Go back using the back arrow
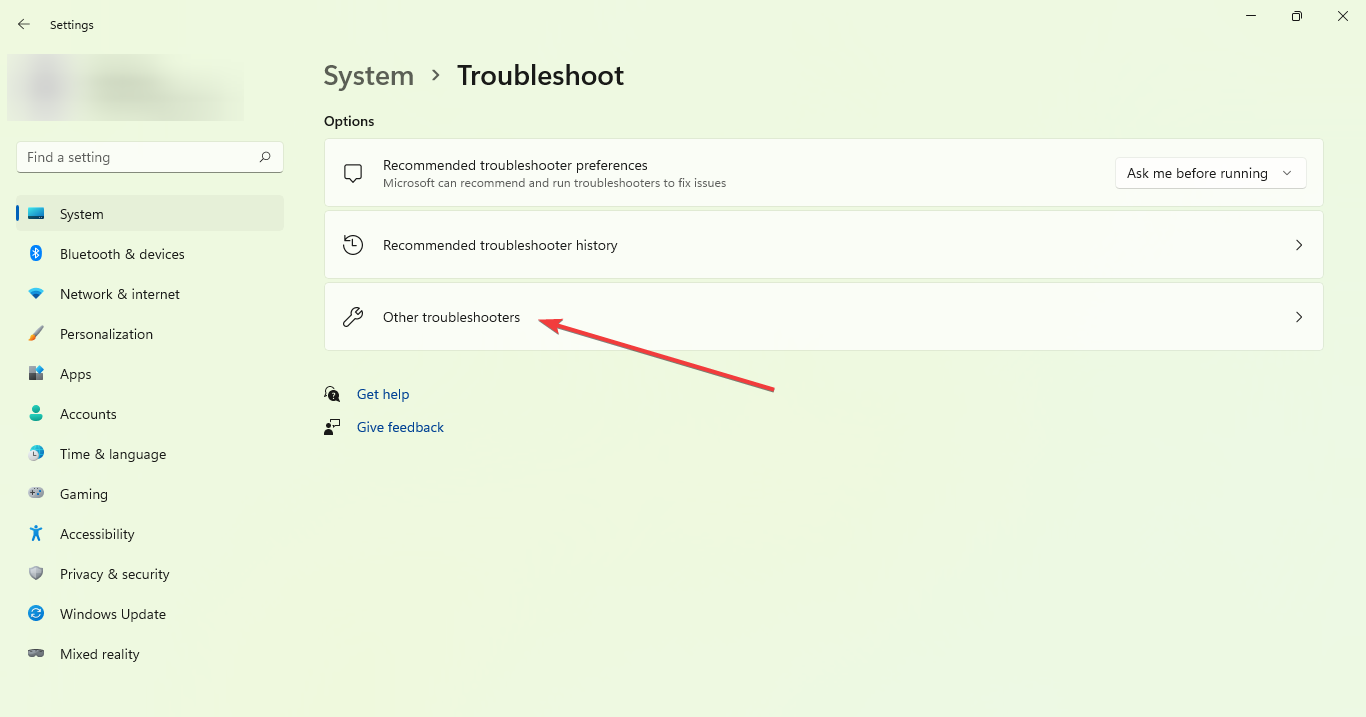Viewport: 1366px width, 717px height. tap(24, 24)
